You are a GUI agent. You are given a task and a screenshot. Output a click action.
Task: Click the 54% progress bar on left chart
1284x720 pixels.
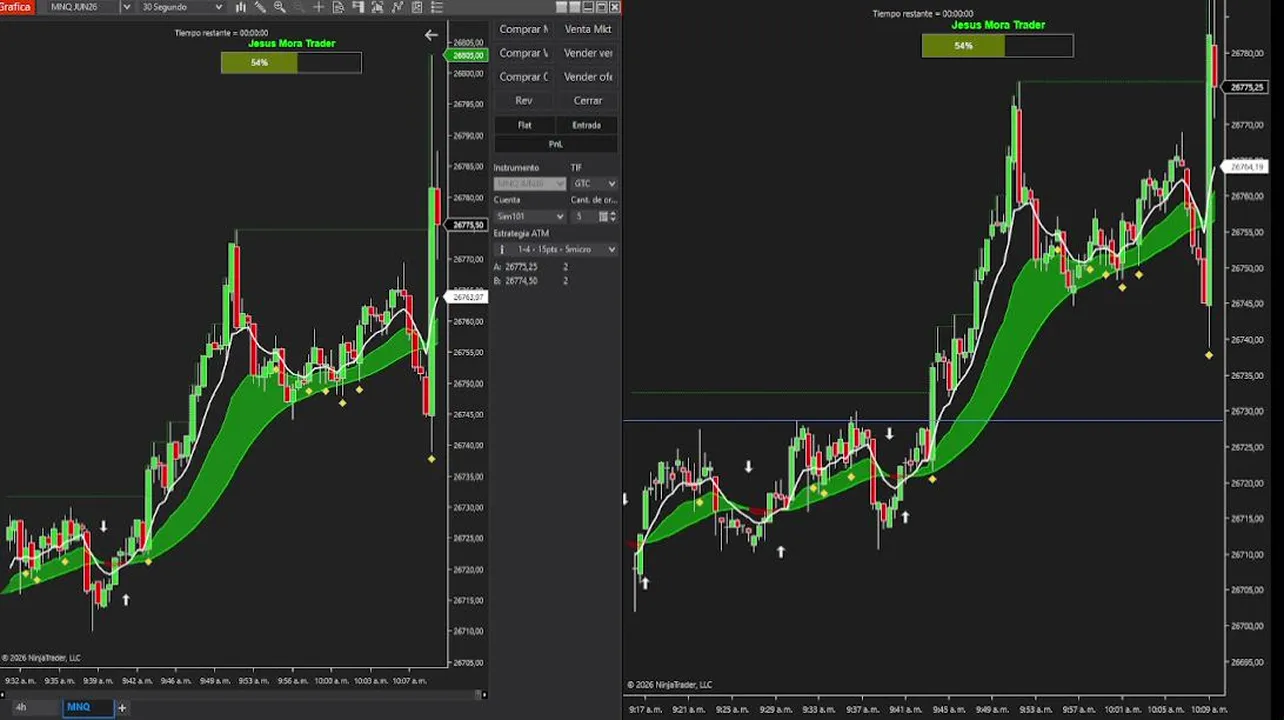click(x=291, y=63)
